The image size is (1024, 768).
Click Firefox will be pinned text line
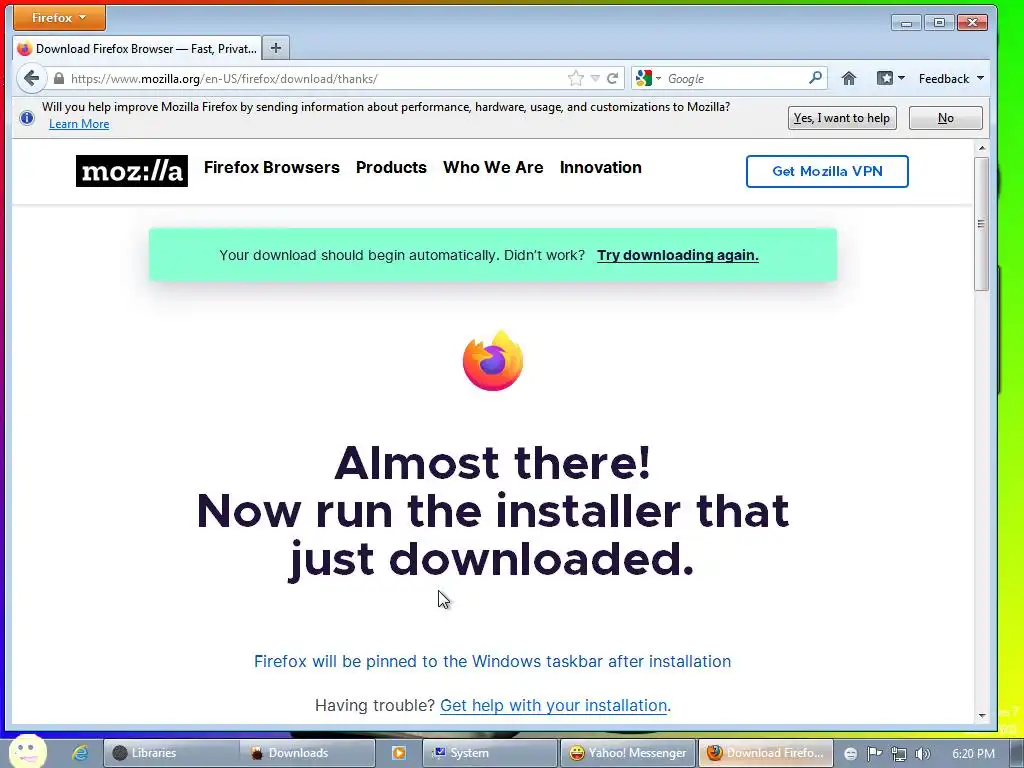coord(492,661)
